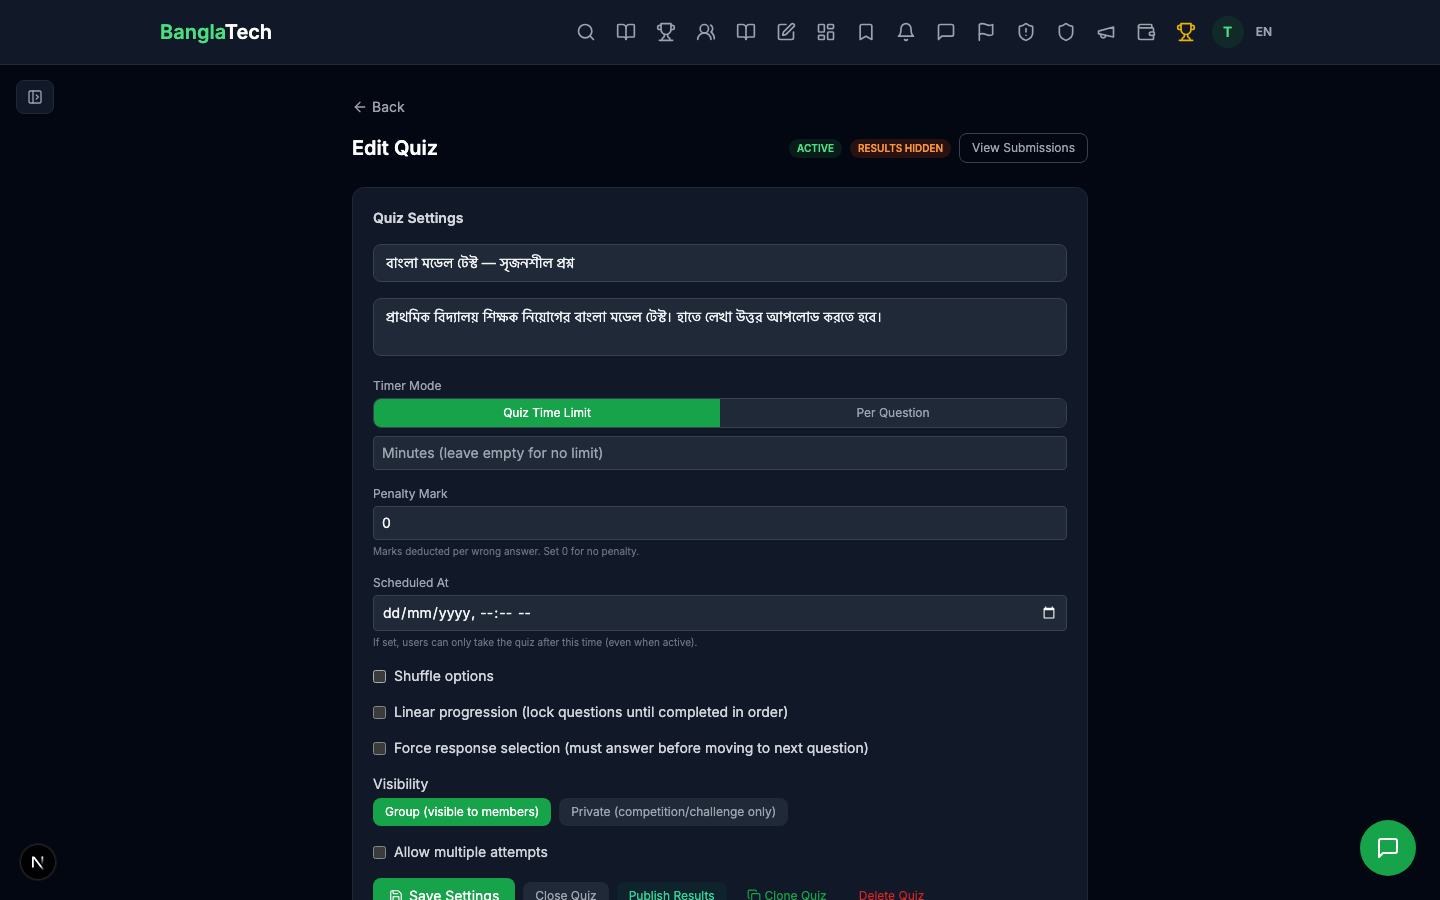Screen dimensions: 1440x900
Task: Check Linear progression option
Action: [x=379, y=713]
